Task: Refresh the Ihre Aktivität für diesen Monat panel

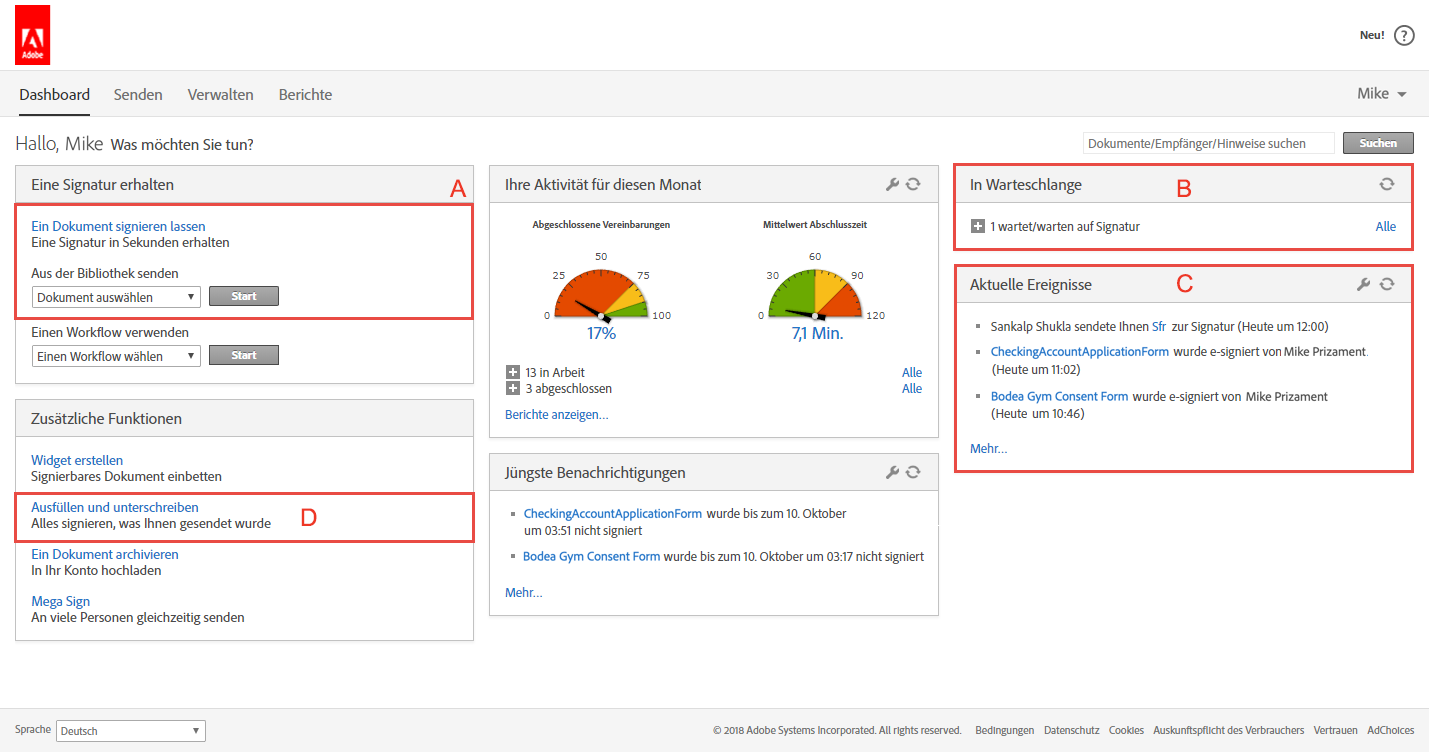Action: (x=913, y=184)
